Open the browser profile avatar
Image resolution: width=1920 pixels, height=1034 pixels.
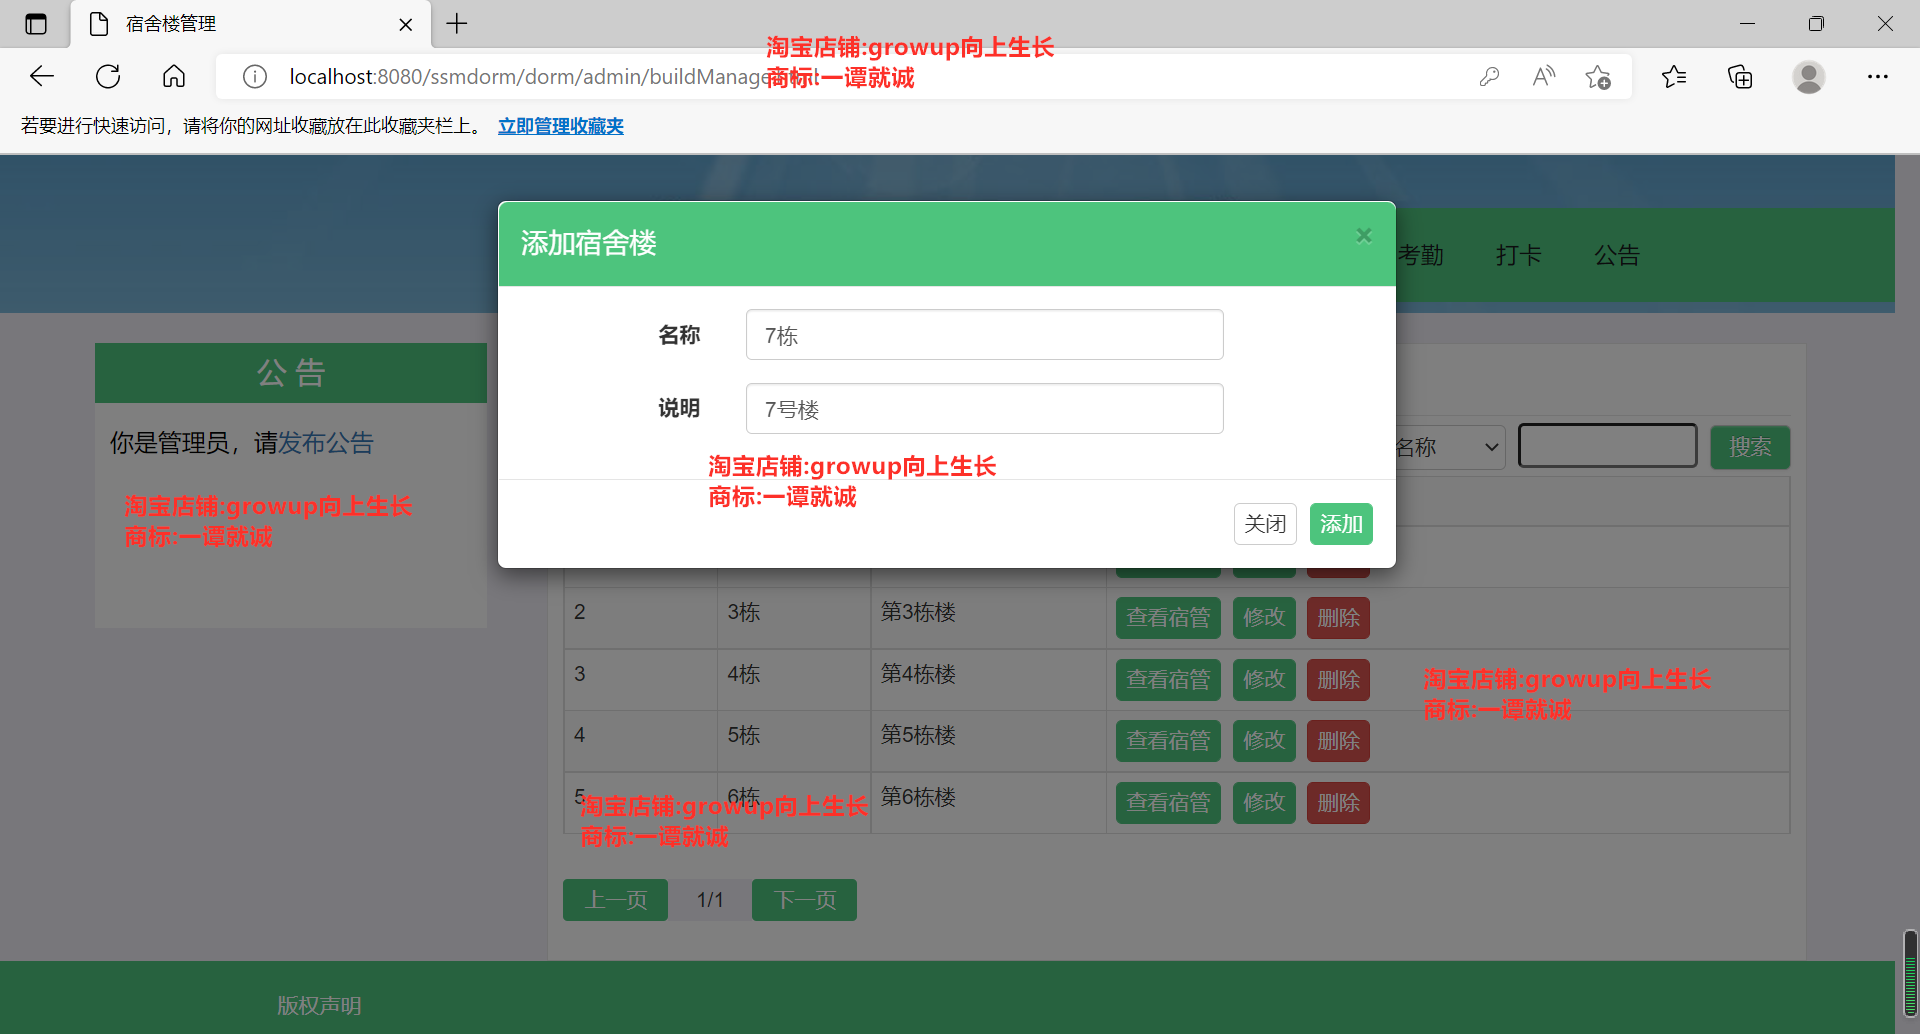point(1808,76)
